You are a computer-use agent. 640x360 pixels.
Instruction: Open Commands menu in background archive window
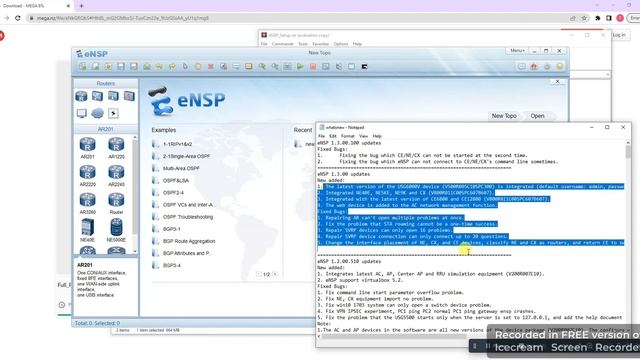point(282,44)
